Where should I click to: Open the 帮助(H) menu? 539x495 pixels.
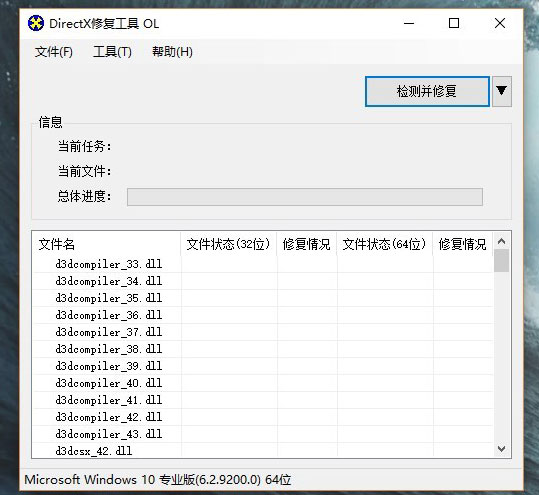click(172, 52)
